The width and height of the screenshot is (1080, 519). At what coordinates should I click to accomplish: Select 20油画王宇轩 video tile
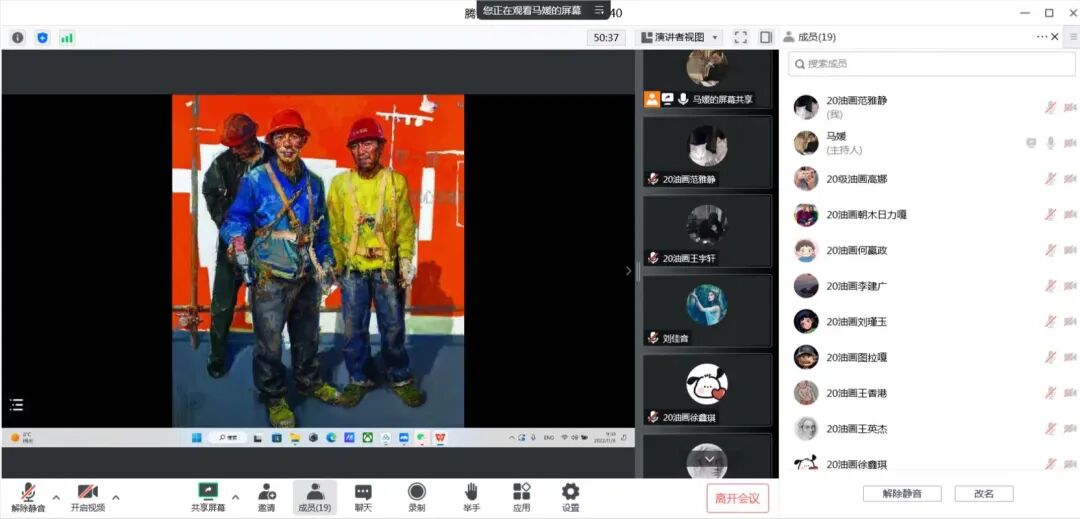click(707, 231)
